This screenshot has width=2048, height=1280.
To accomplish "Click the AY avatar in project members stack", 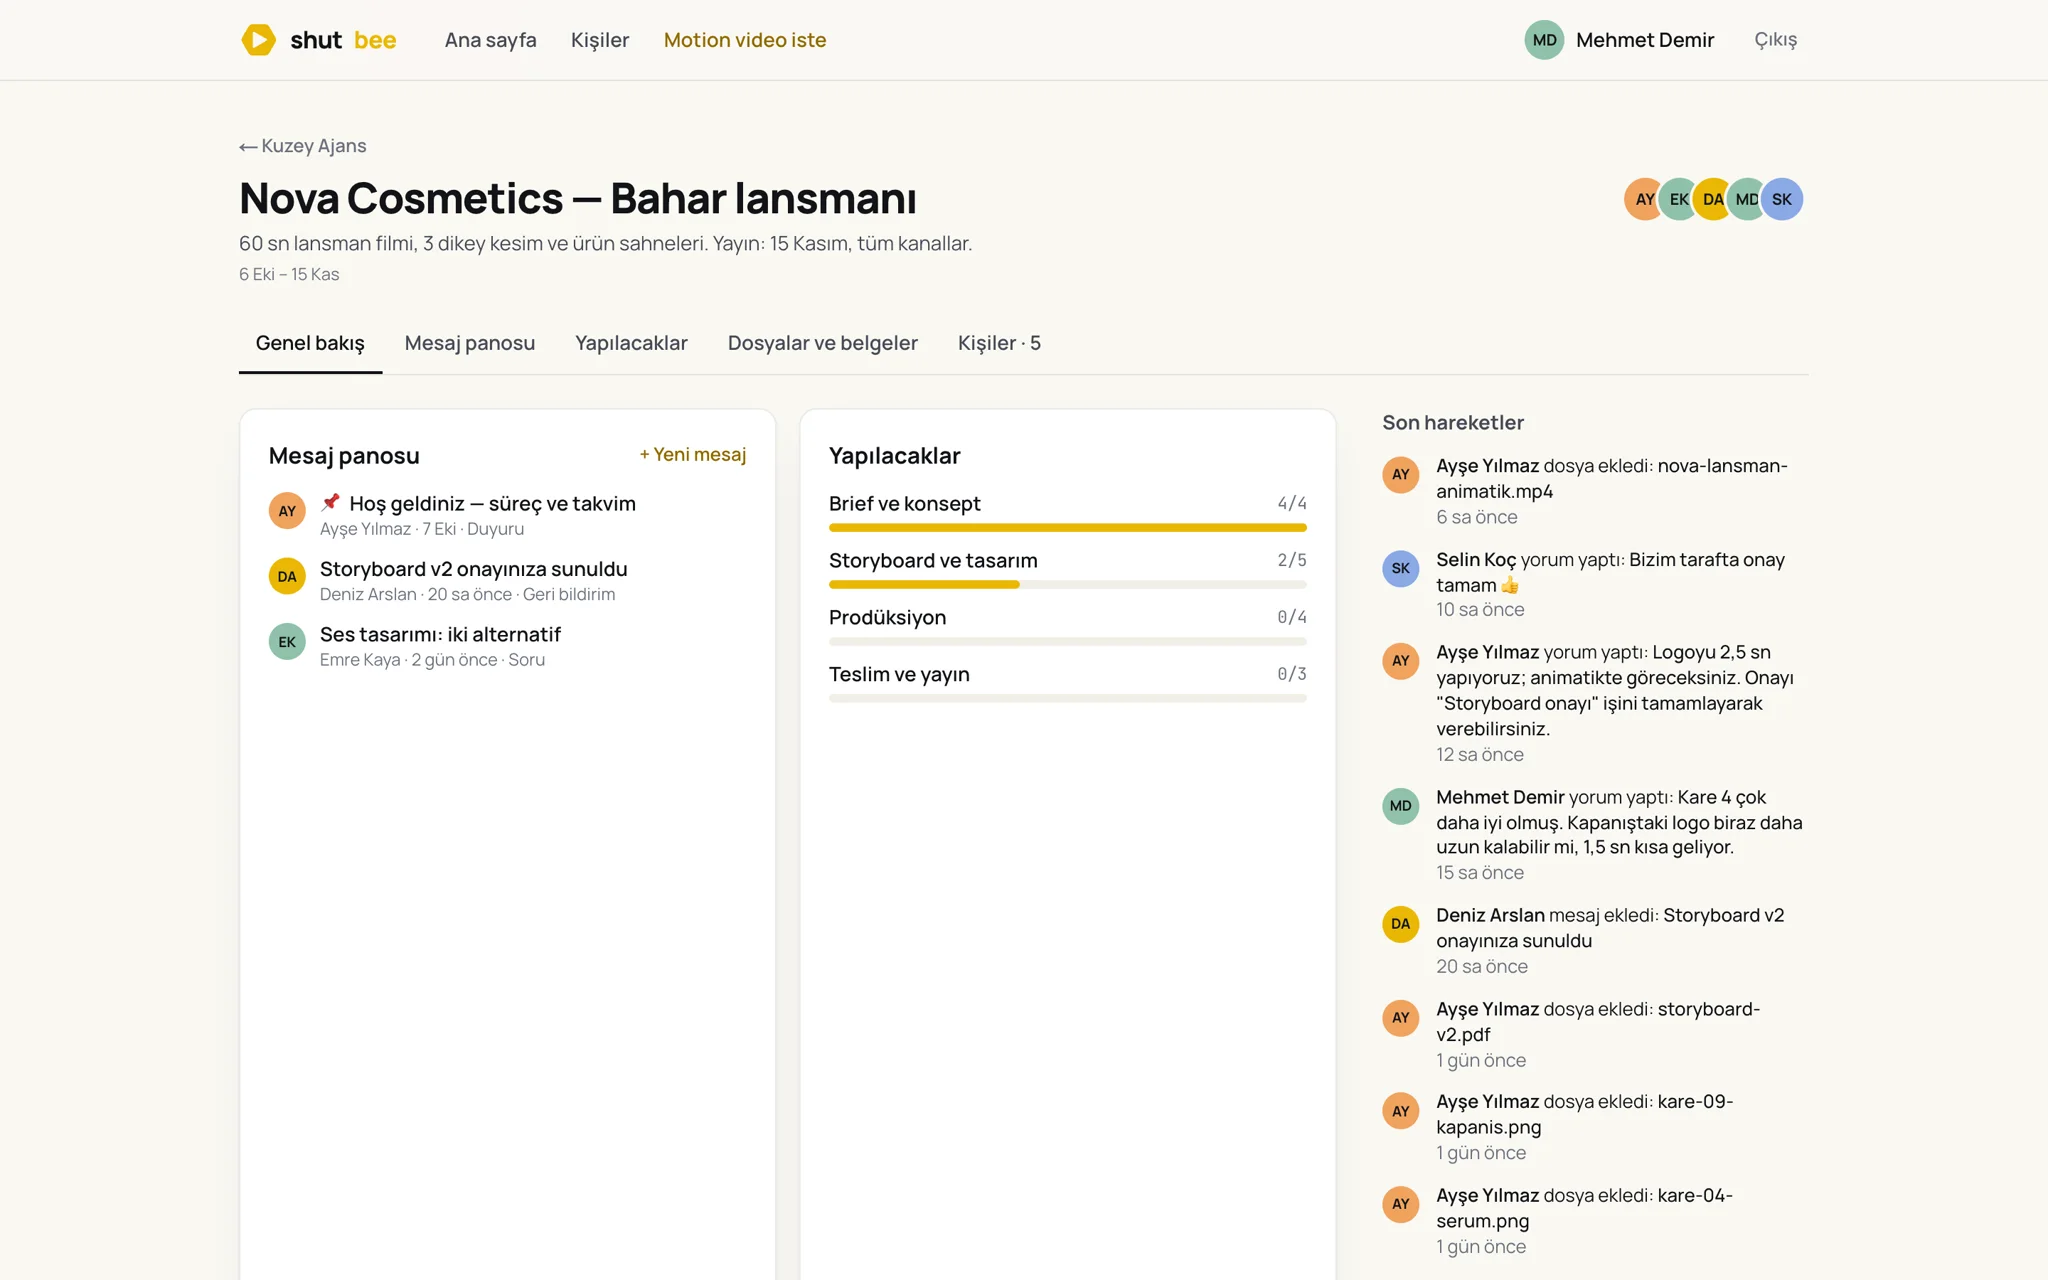I will (1644, 199).
